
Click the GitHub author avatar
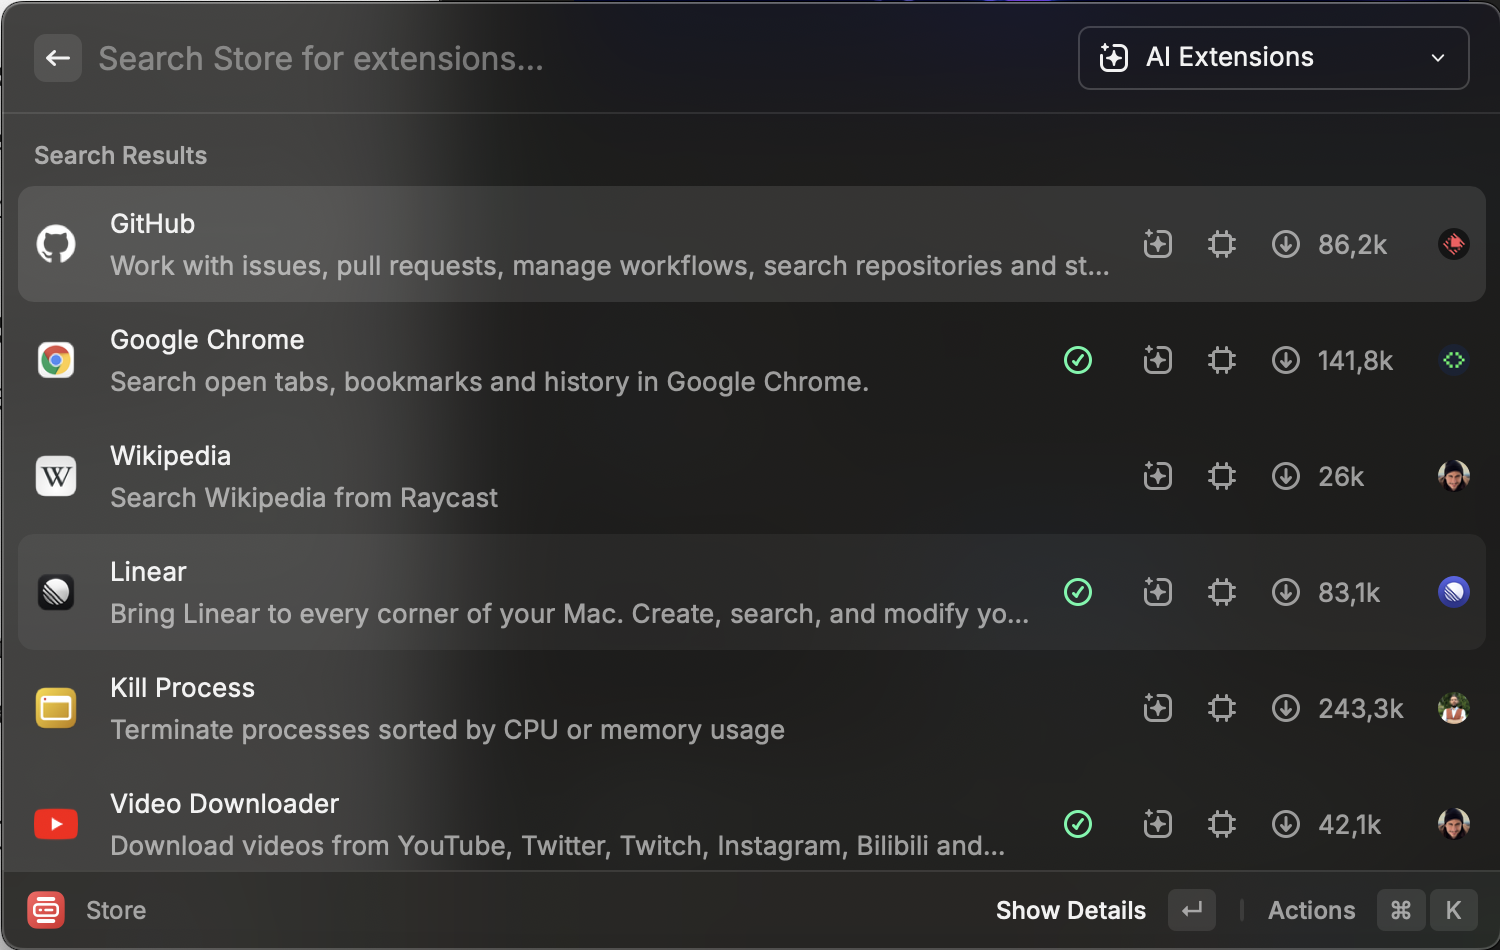pyautogui.click(x=1454, y=244)
